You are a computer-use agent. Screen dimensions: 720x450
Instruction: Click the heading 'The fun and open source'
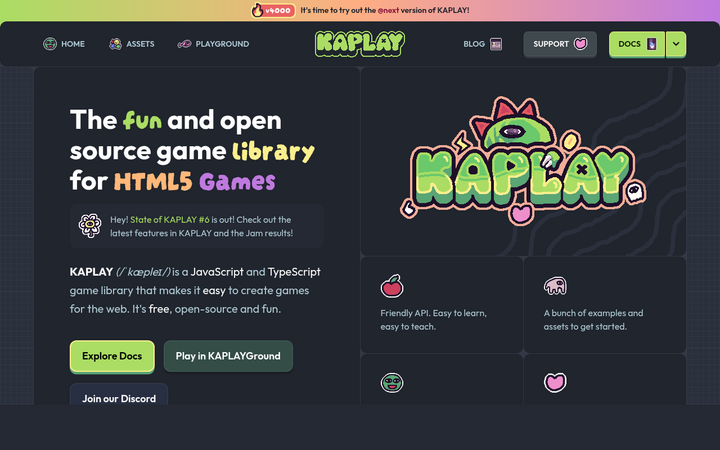click(192, 150)
